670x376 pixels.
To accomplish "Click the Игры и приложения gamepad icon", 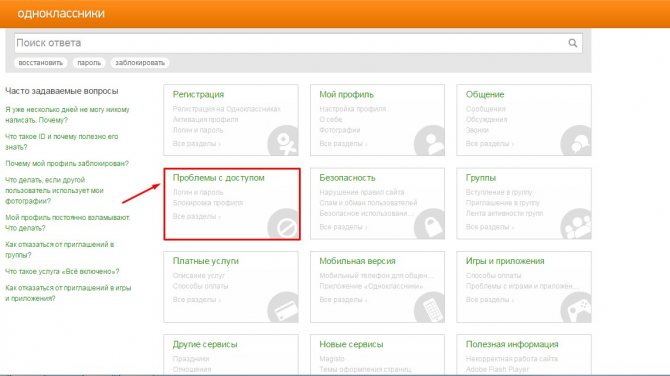I will (576, 307).
